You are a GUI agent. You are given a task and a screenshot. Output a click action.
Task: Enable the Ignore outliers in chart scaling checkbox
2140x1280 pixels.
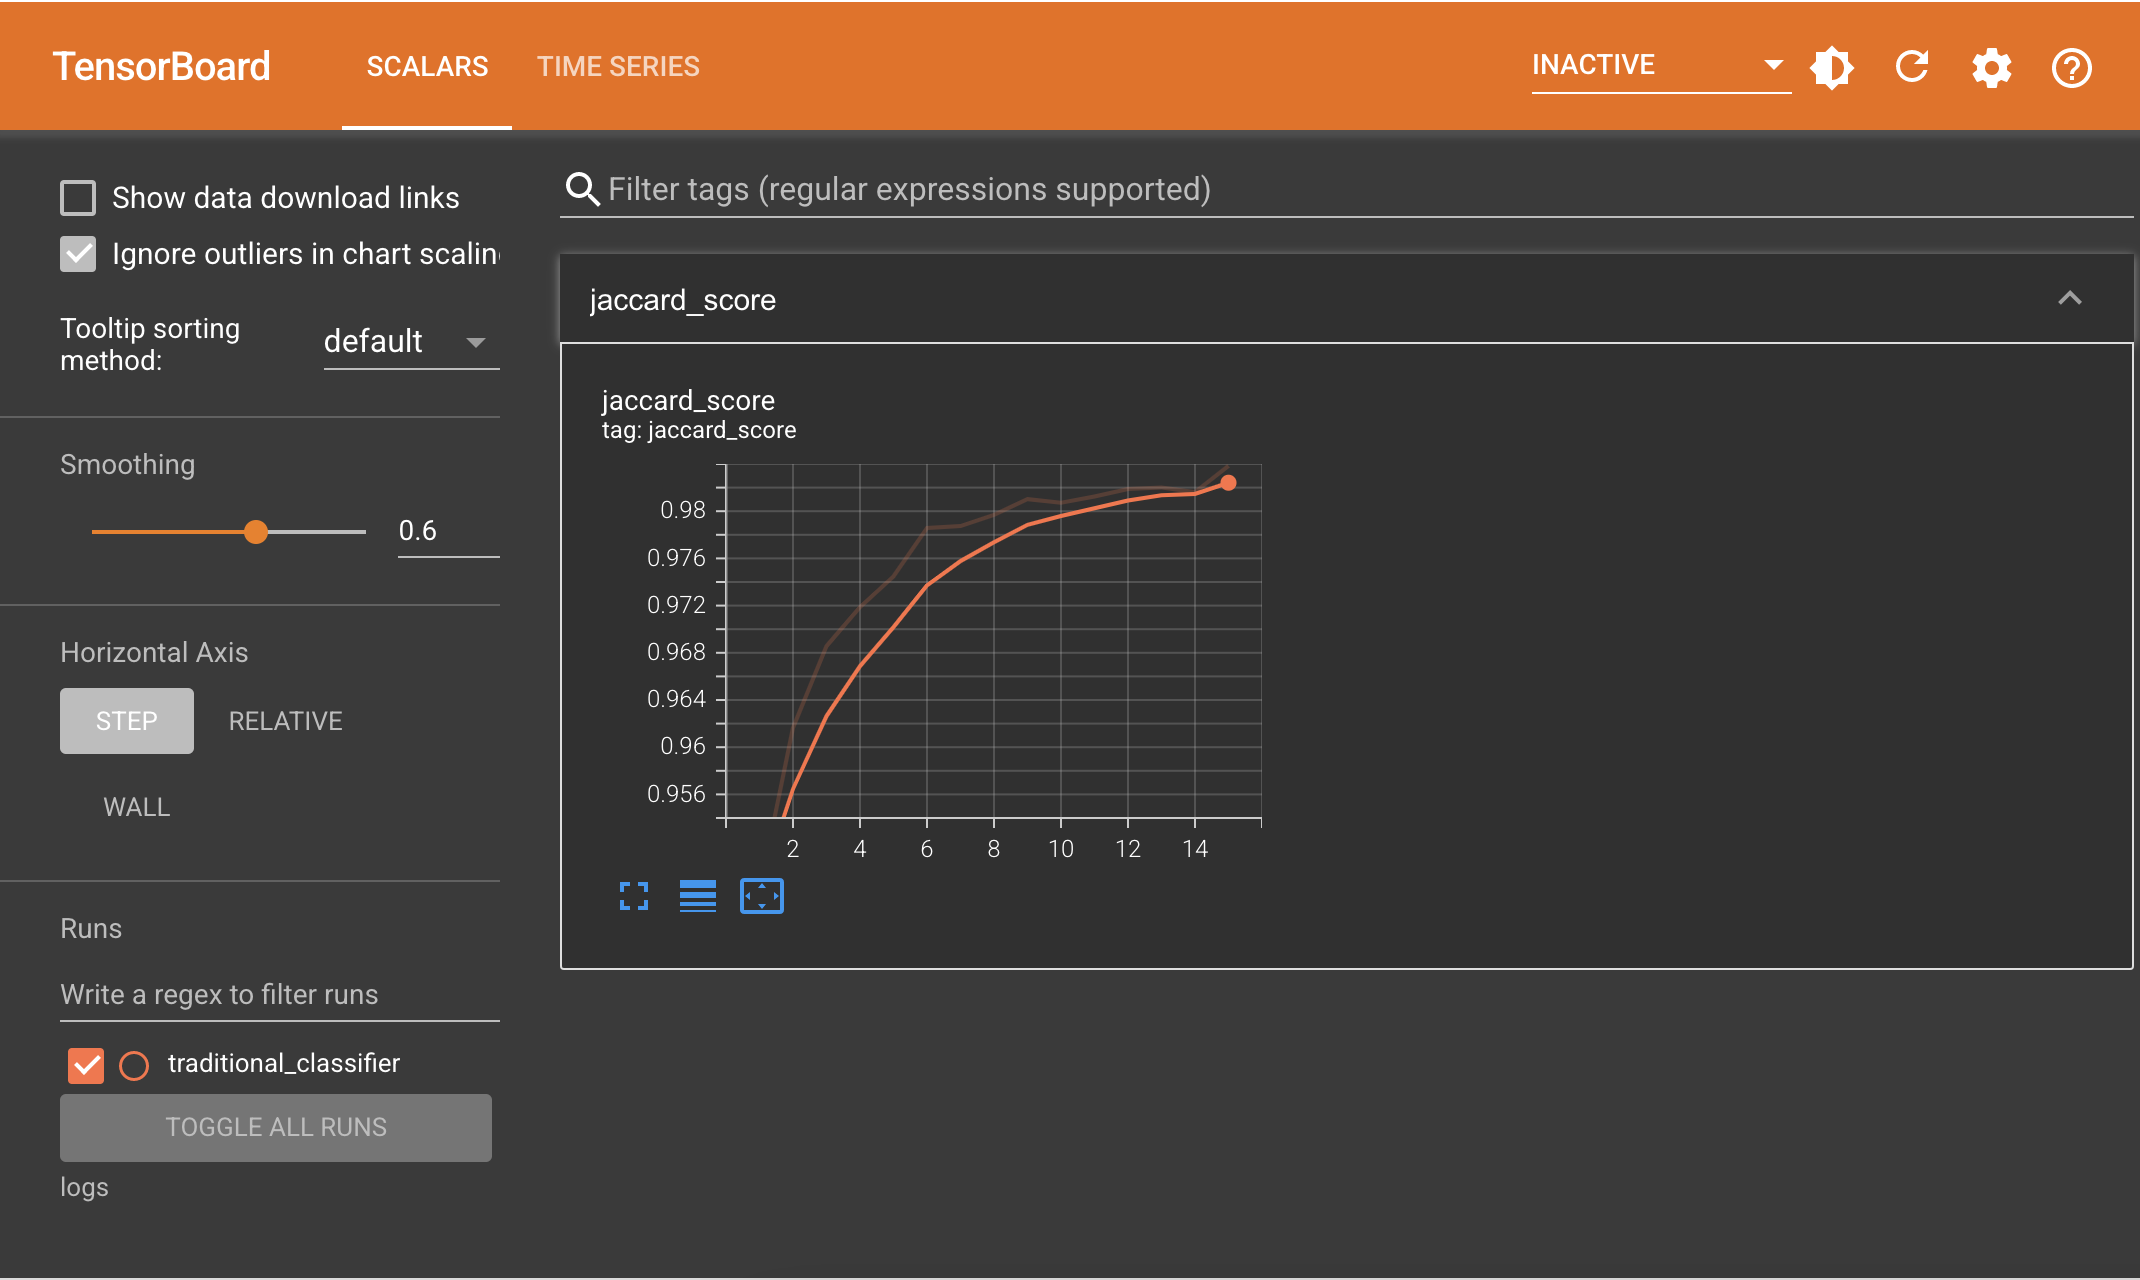tap(78, 253)
